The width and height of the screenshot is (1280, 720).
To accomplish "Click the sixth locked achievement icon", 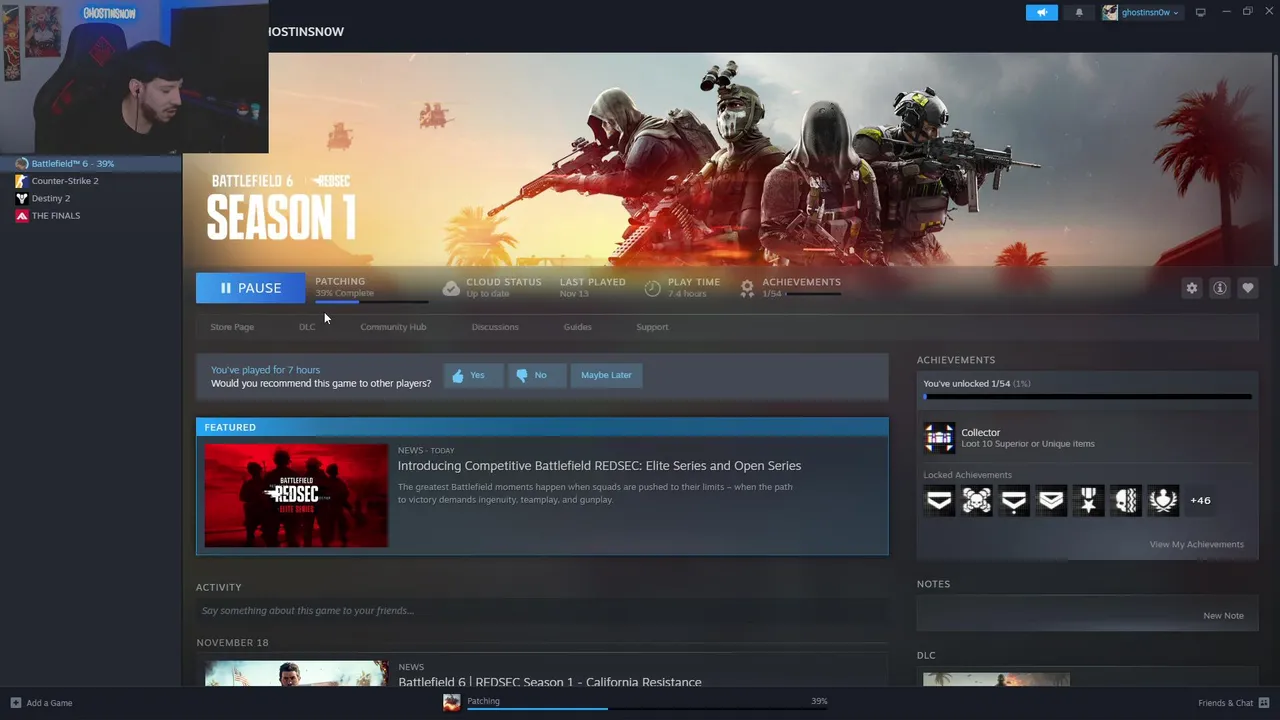I will [x=1126, y=500].
